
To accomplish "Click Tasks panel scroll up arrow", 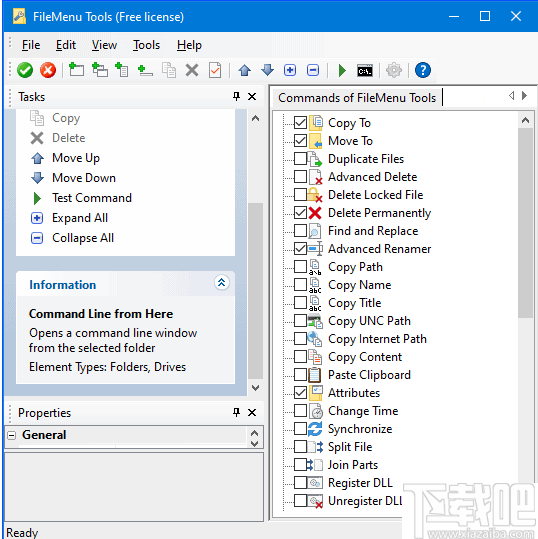I will [255, 119].
